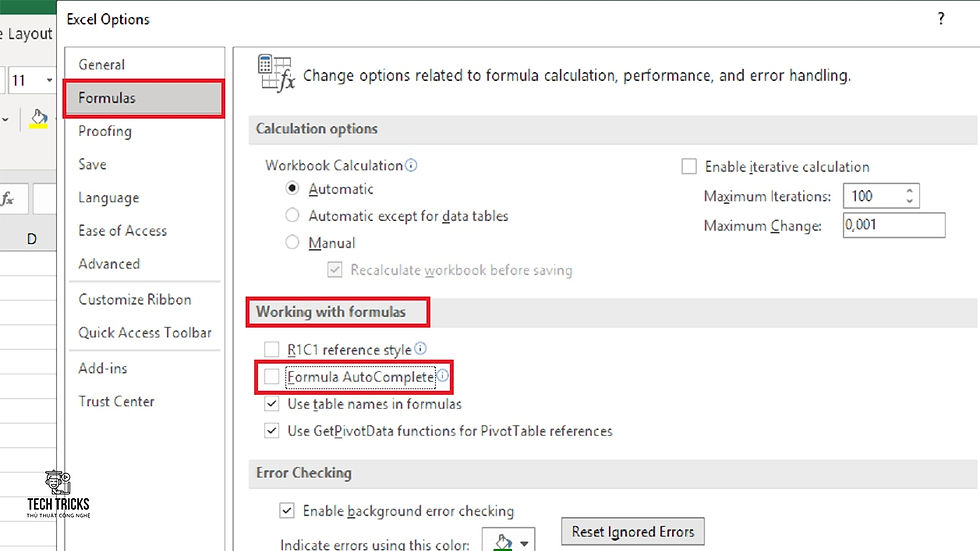Open Ease of Access category
The width and height of the screenshot is (980, 551).
[144, 231]
